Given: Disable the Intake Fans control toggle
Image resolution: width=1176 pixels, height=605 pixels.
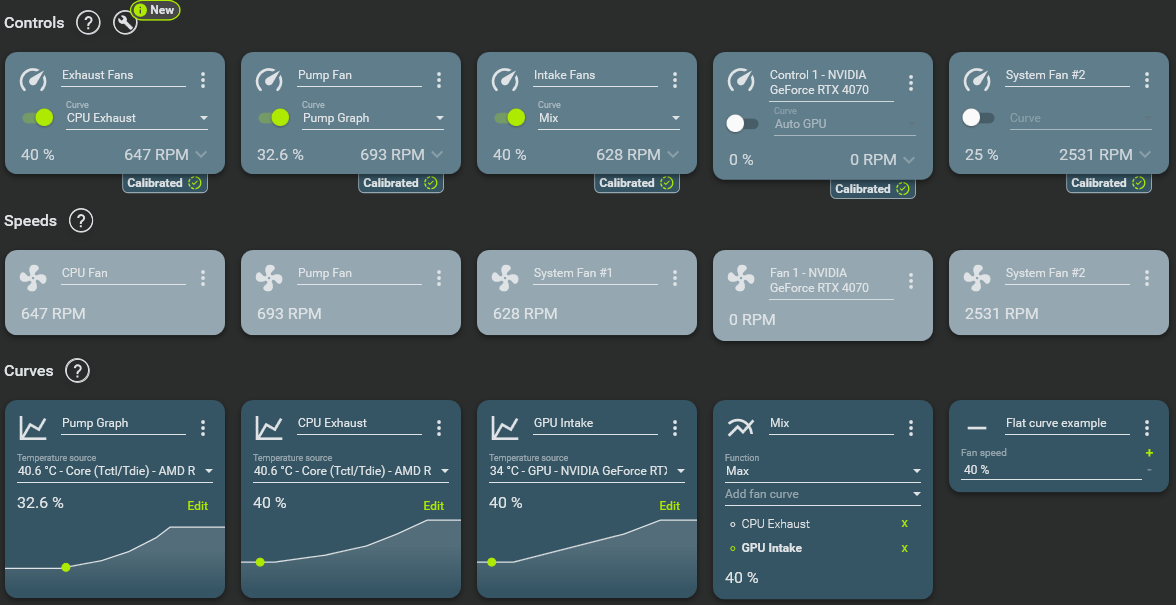Looking at the screenshot, I should point(509,117).
